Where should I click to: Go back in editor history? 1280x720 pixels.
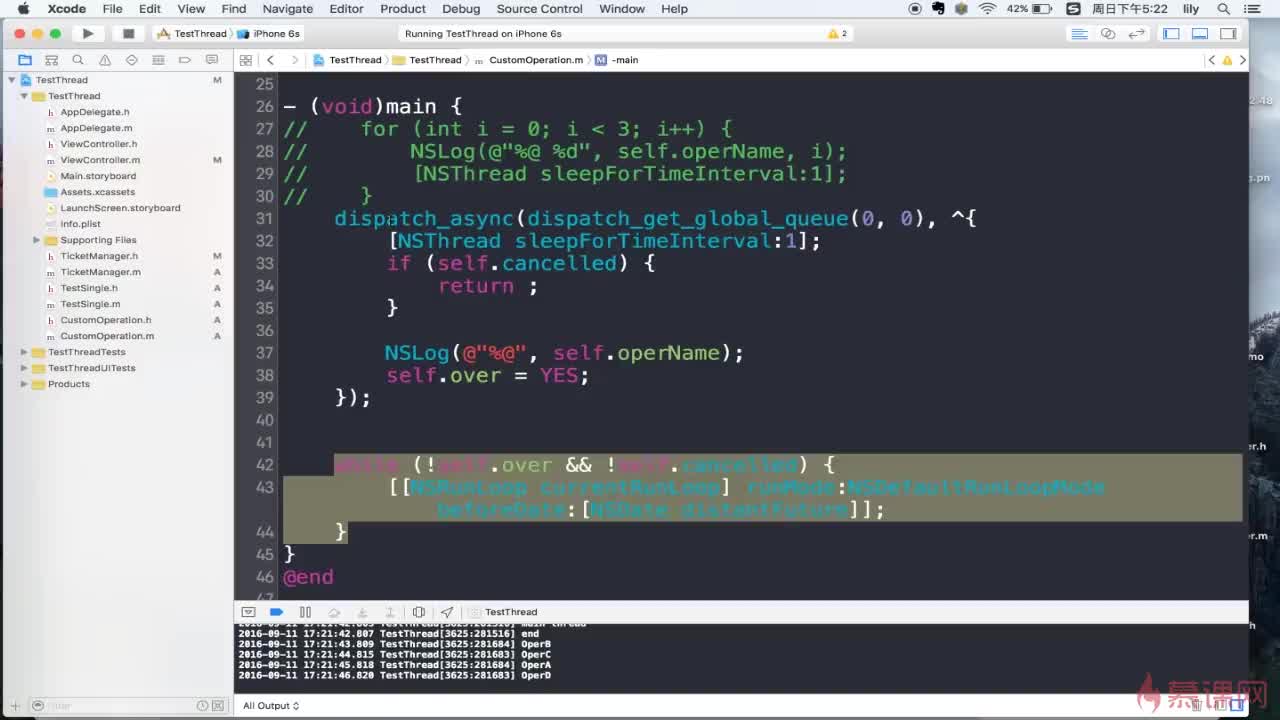[x=270, y=60]
